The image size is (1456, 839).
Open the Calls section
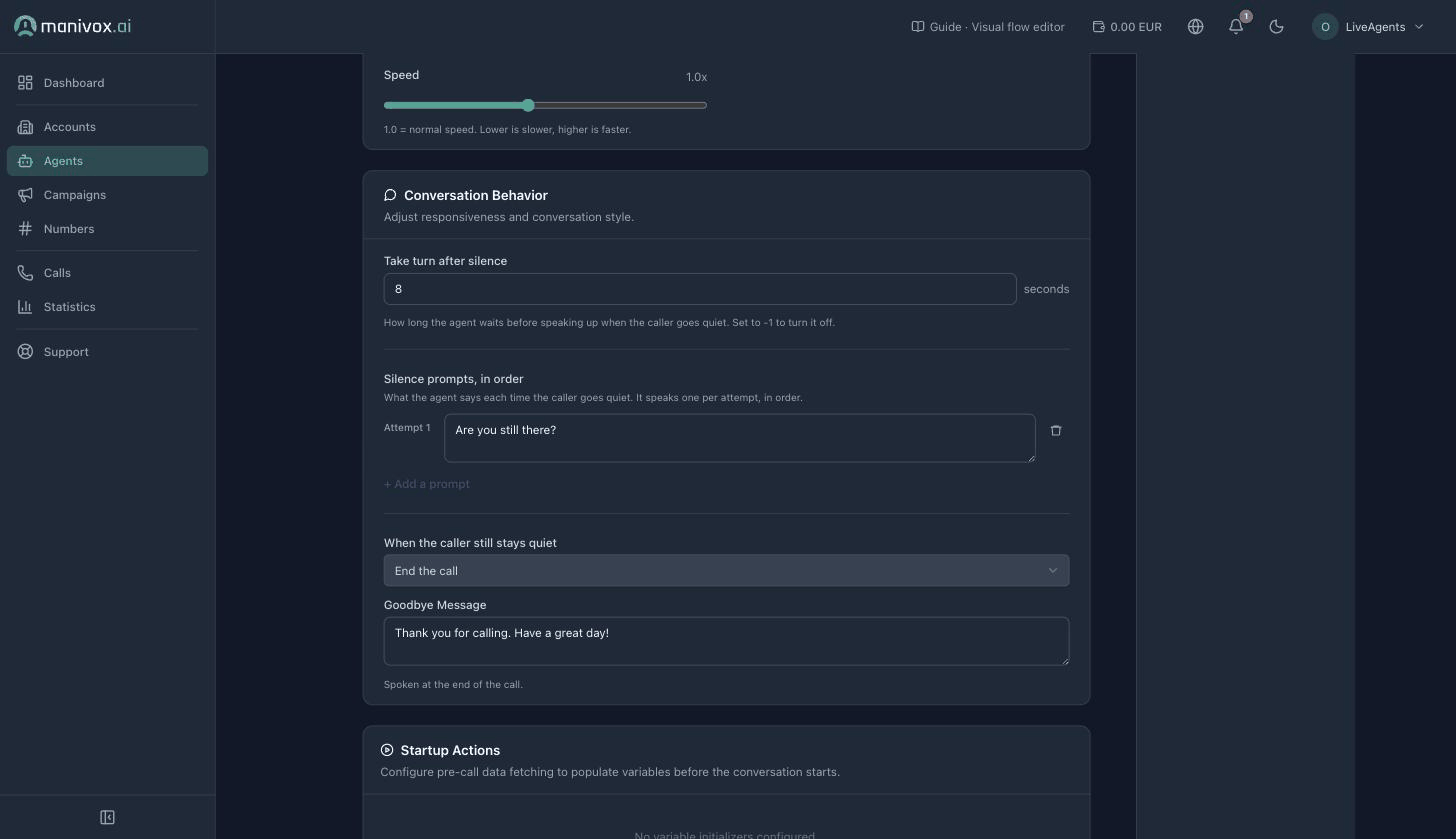107,273
